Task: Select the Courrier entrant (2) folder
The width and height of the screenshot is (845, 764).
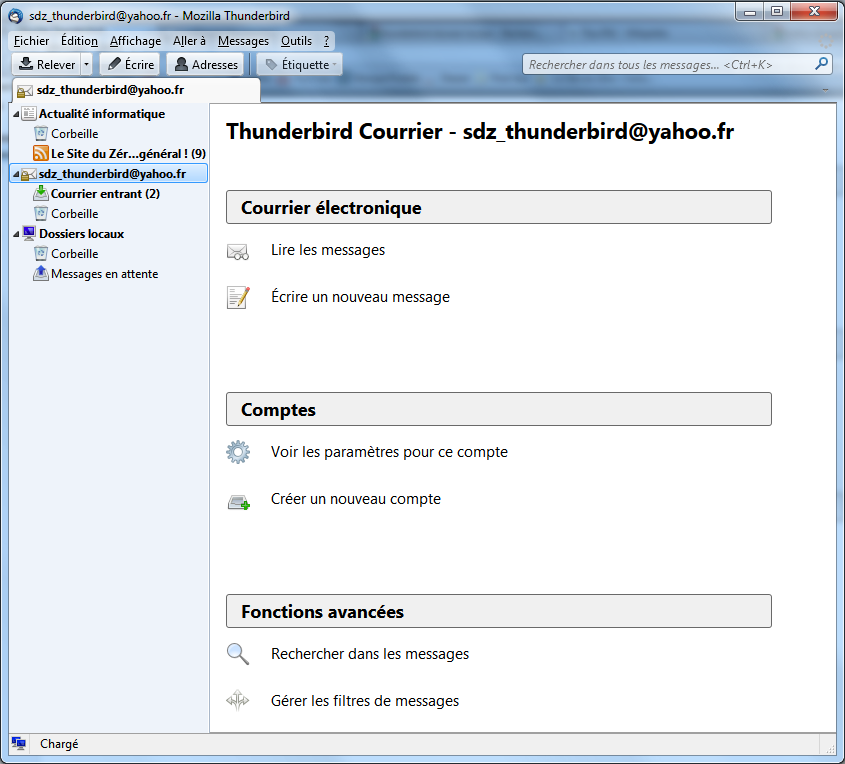Action: [104, 194]
